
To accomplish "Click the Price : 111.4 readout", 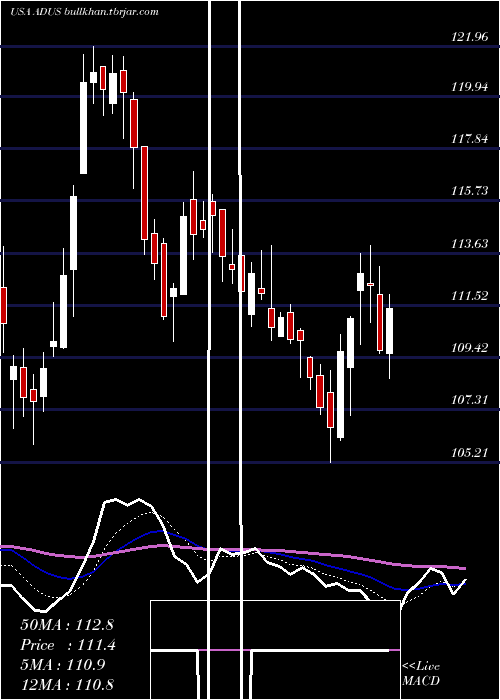I will [68, 645].
